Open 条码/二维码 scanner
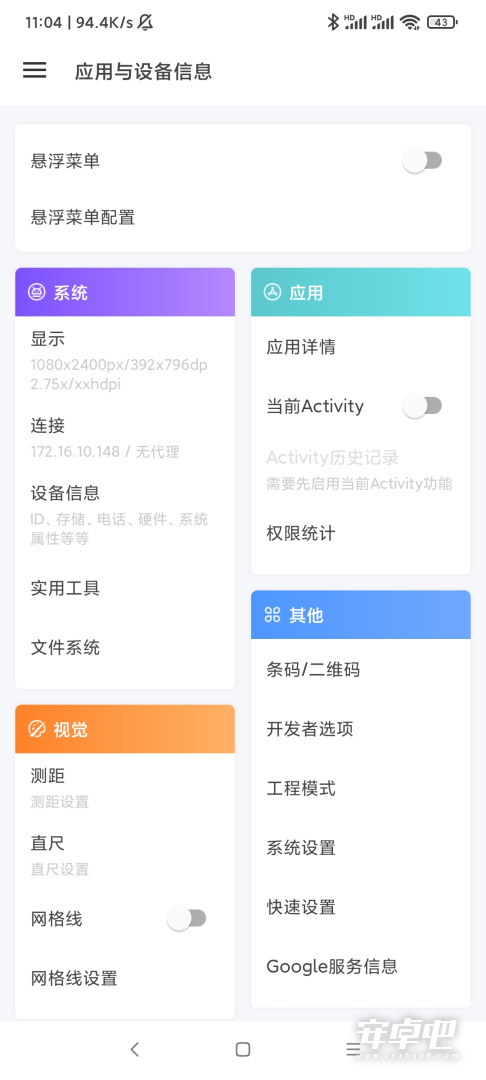Image resolution: width=486 pixels, height=1080 pixels. [361, 669]
